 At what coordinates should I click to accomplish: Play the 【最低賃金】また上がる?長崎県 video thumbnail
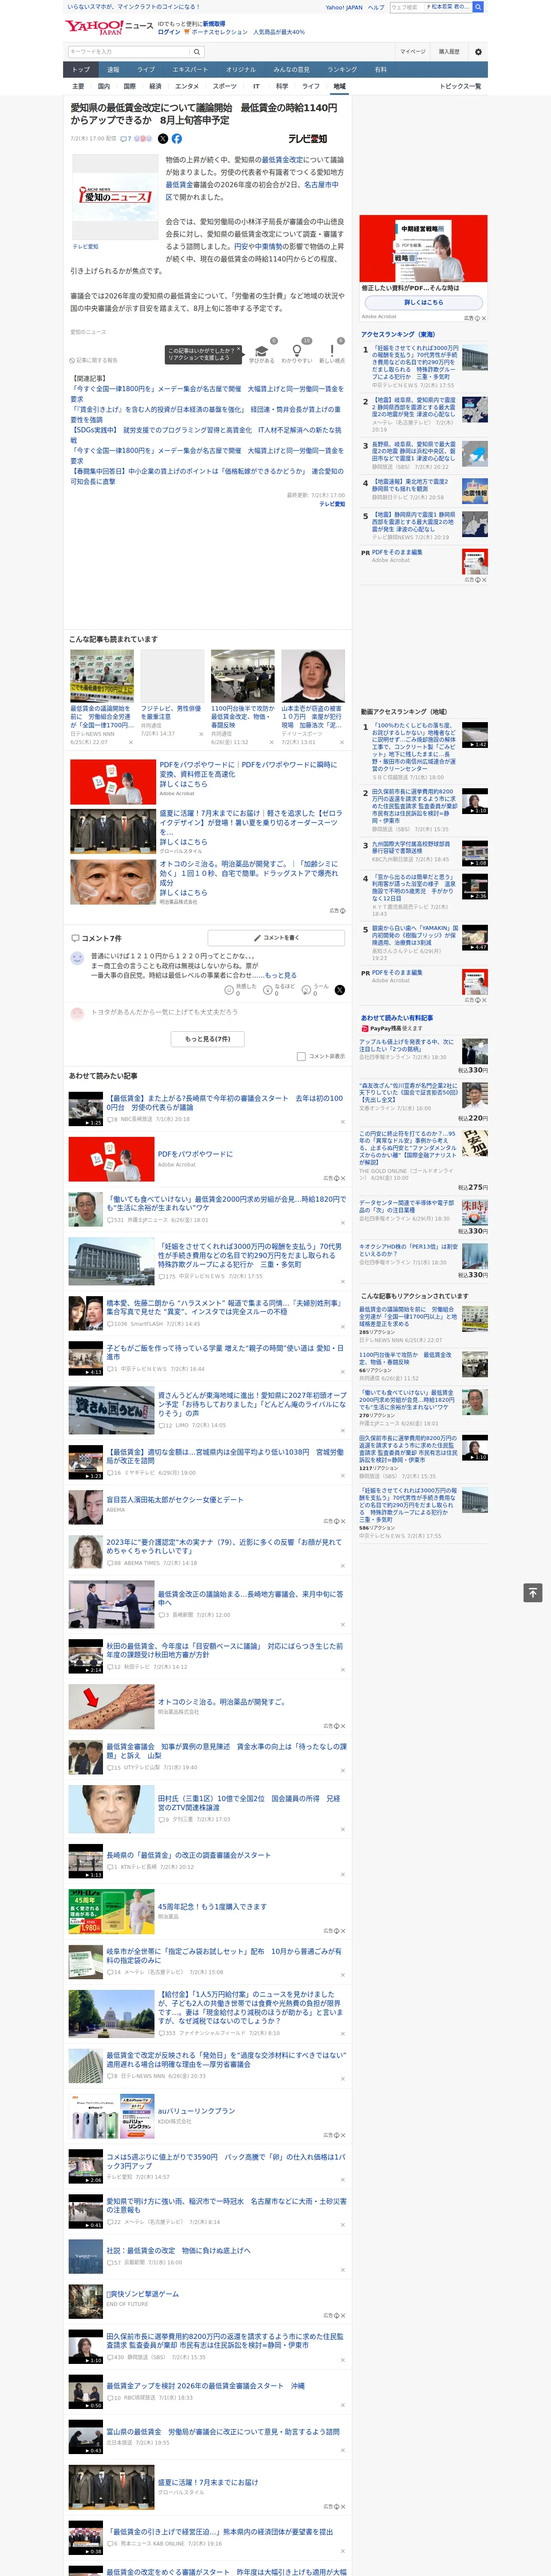(x=86, y=1109)
